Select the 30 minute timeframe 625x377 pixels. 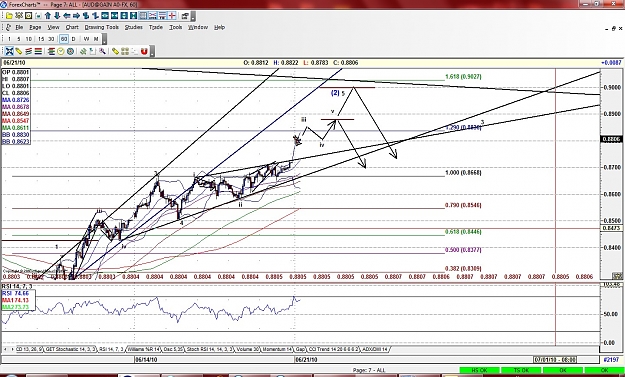[x=51, y=39]
